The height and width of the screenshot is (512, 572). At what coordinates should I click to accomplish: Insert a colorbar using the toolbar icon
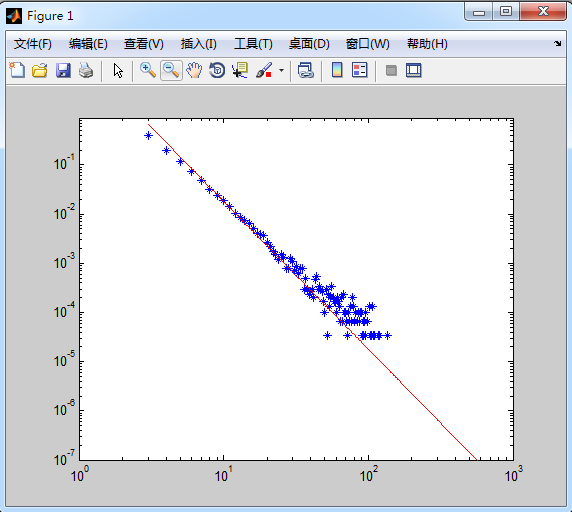click(x=337, y=70)
